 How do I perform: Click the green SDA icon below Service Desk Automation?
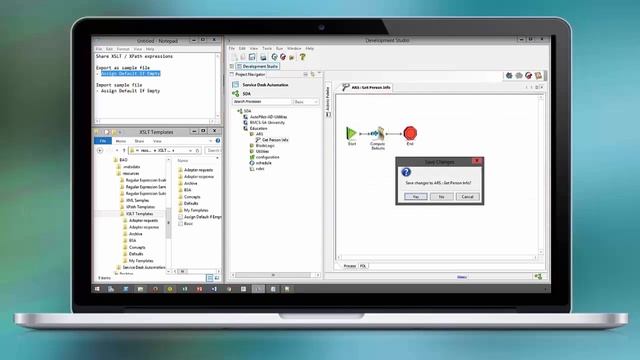tap(236, 93)
